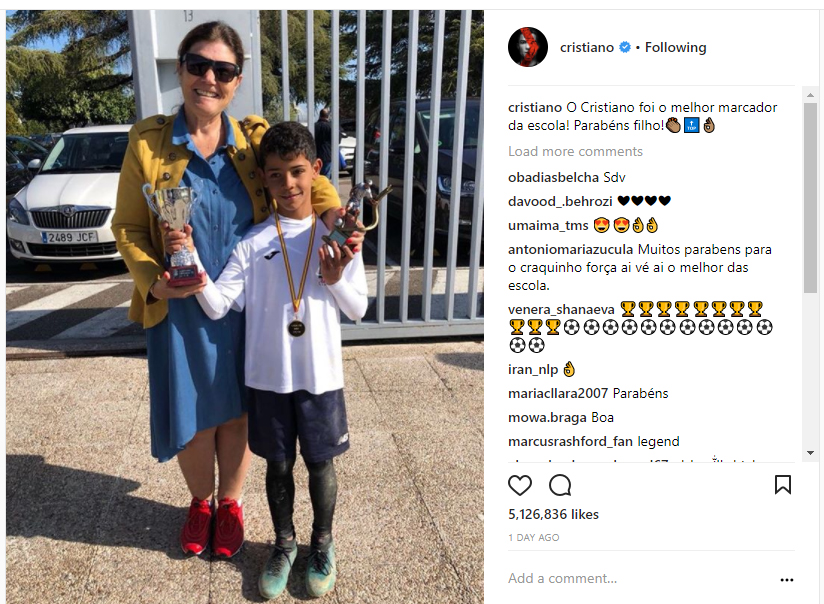Click the 1 DAY AGO timestamp

coord(533,537)
